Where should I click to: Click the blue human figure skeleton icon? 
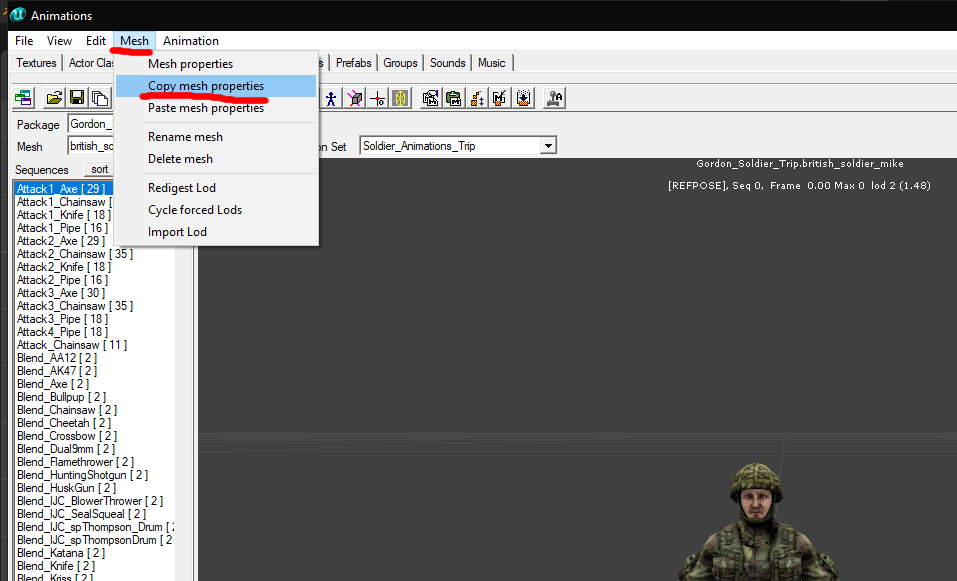pyautogui.click(x=331, y=98)
